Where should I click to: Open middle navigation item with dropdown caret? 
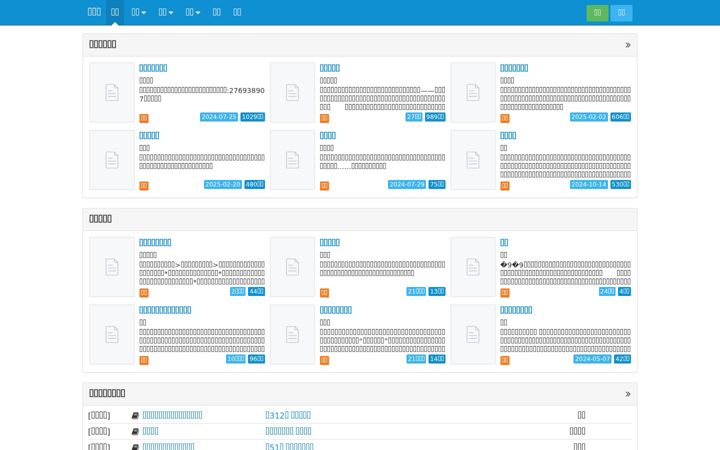(x=165, y=12)
